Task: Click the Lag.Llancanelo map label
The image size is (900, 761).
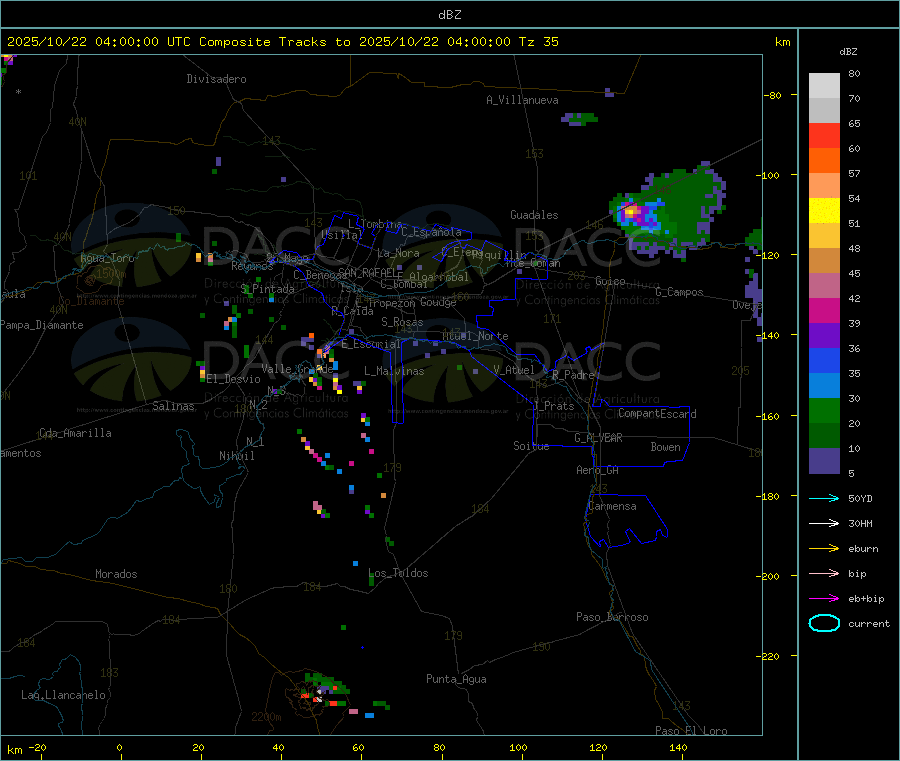Action: tap(63, 695)
